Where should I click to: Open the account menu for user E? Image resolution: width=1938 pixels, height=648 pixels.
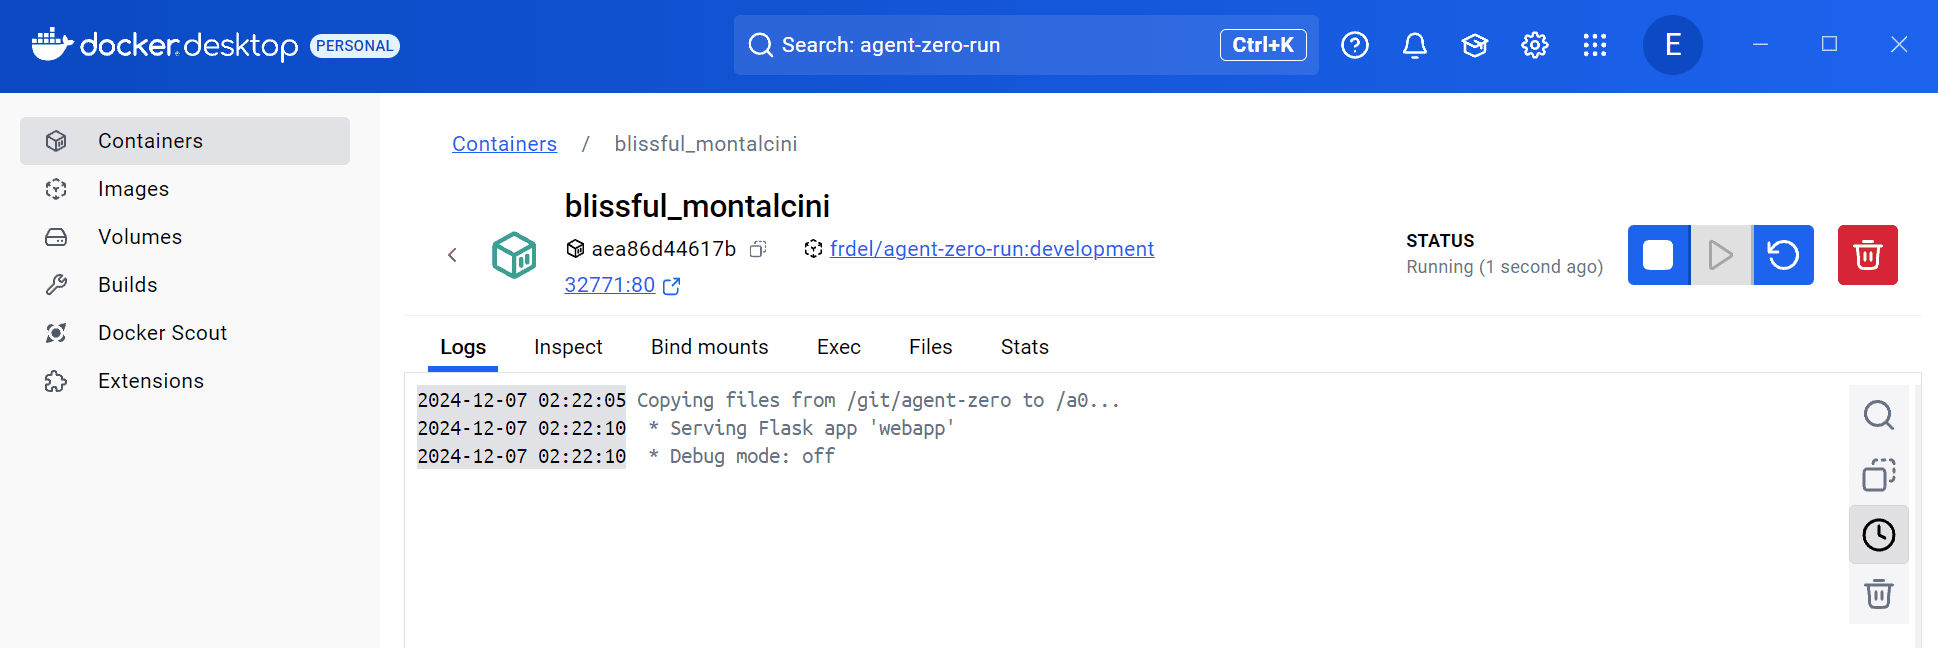[1672, 45]
